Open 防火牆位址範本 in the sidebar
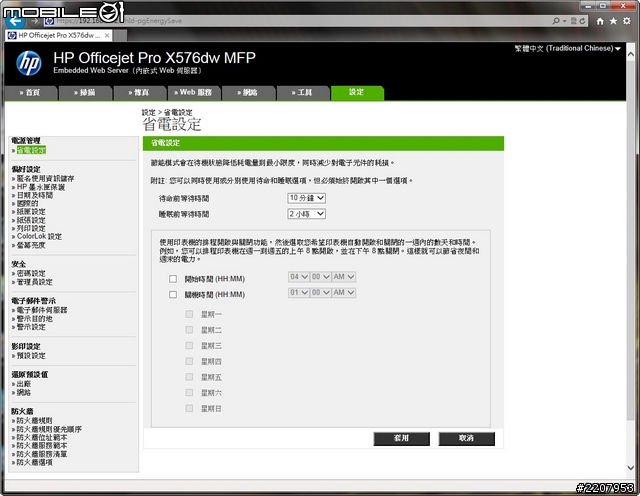This screenshot has height=496, width=640. pos(42,438)
